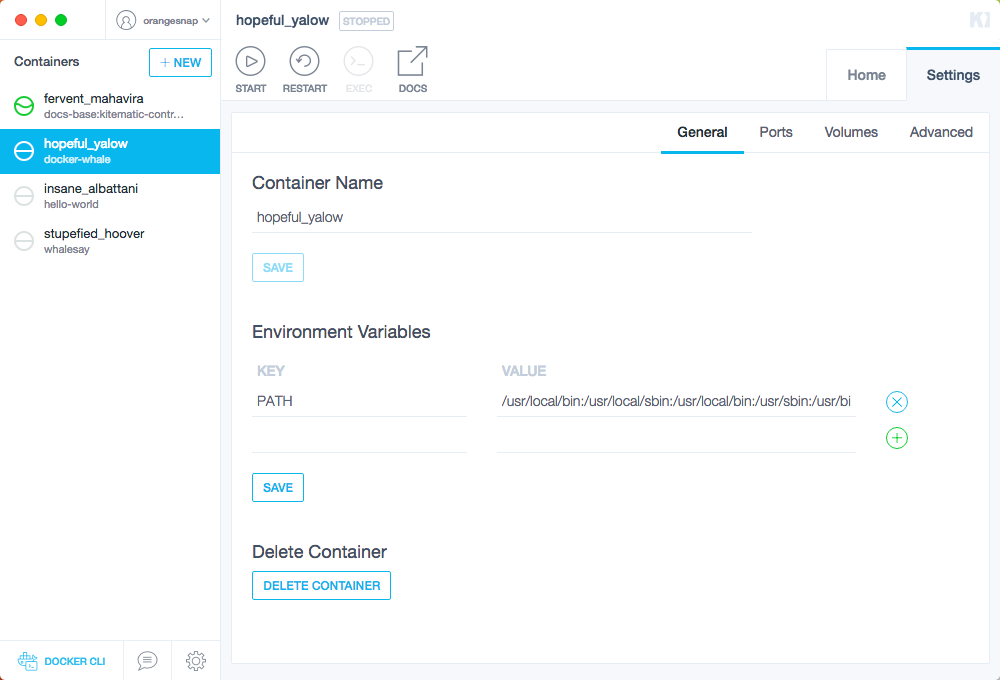The width and height of the screenshot is (1000, 680).
Task: Open Docker CLI from bottom bar
Action: coord(62,661)
